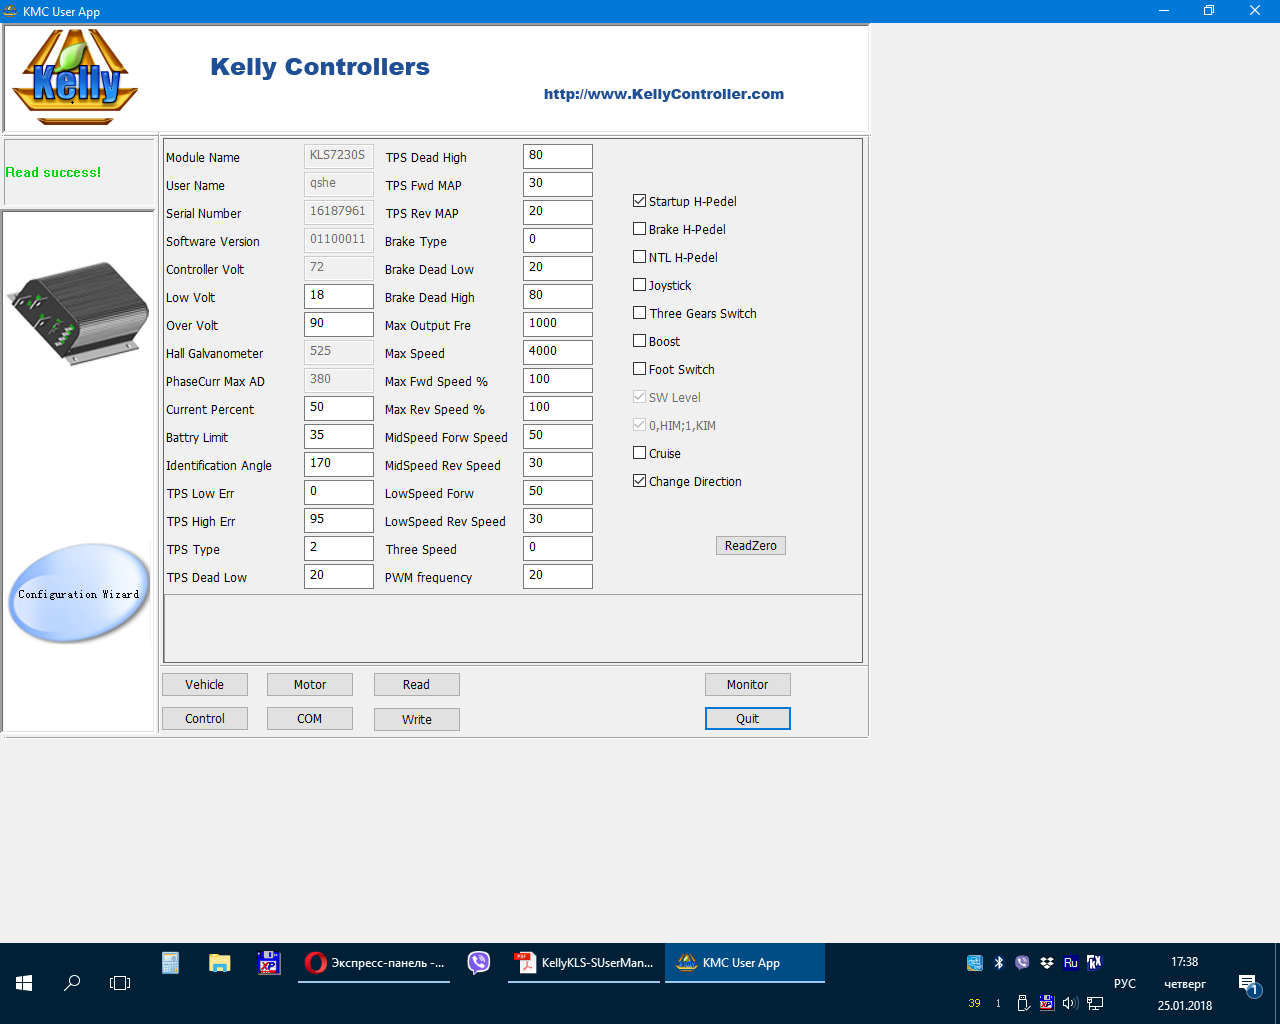Click the Bluetooth tray icon
Viewport: 1280px width, 1024px height.
pos(998,963)
